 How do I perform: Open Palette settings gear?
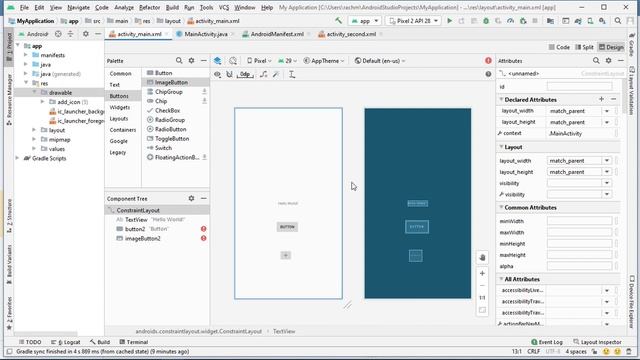[191, 60]
